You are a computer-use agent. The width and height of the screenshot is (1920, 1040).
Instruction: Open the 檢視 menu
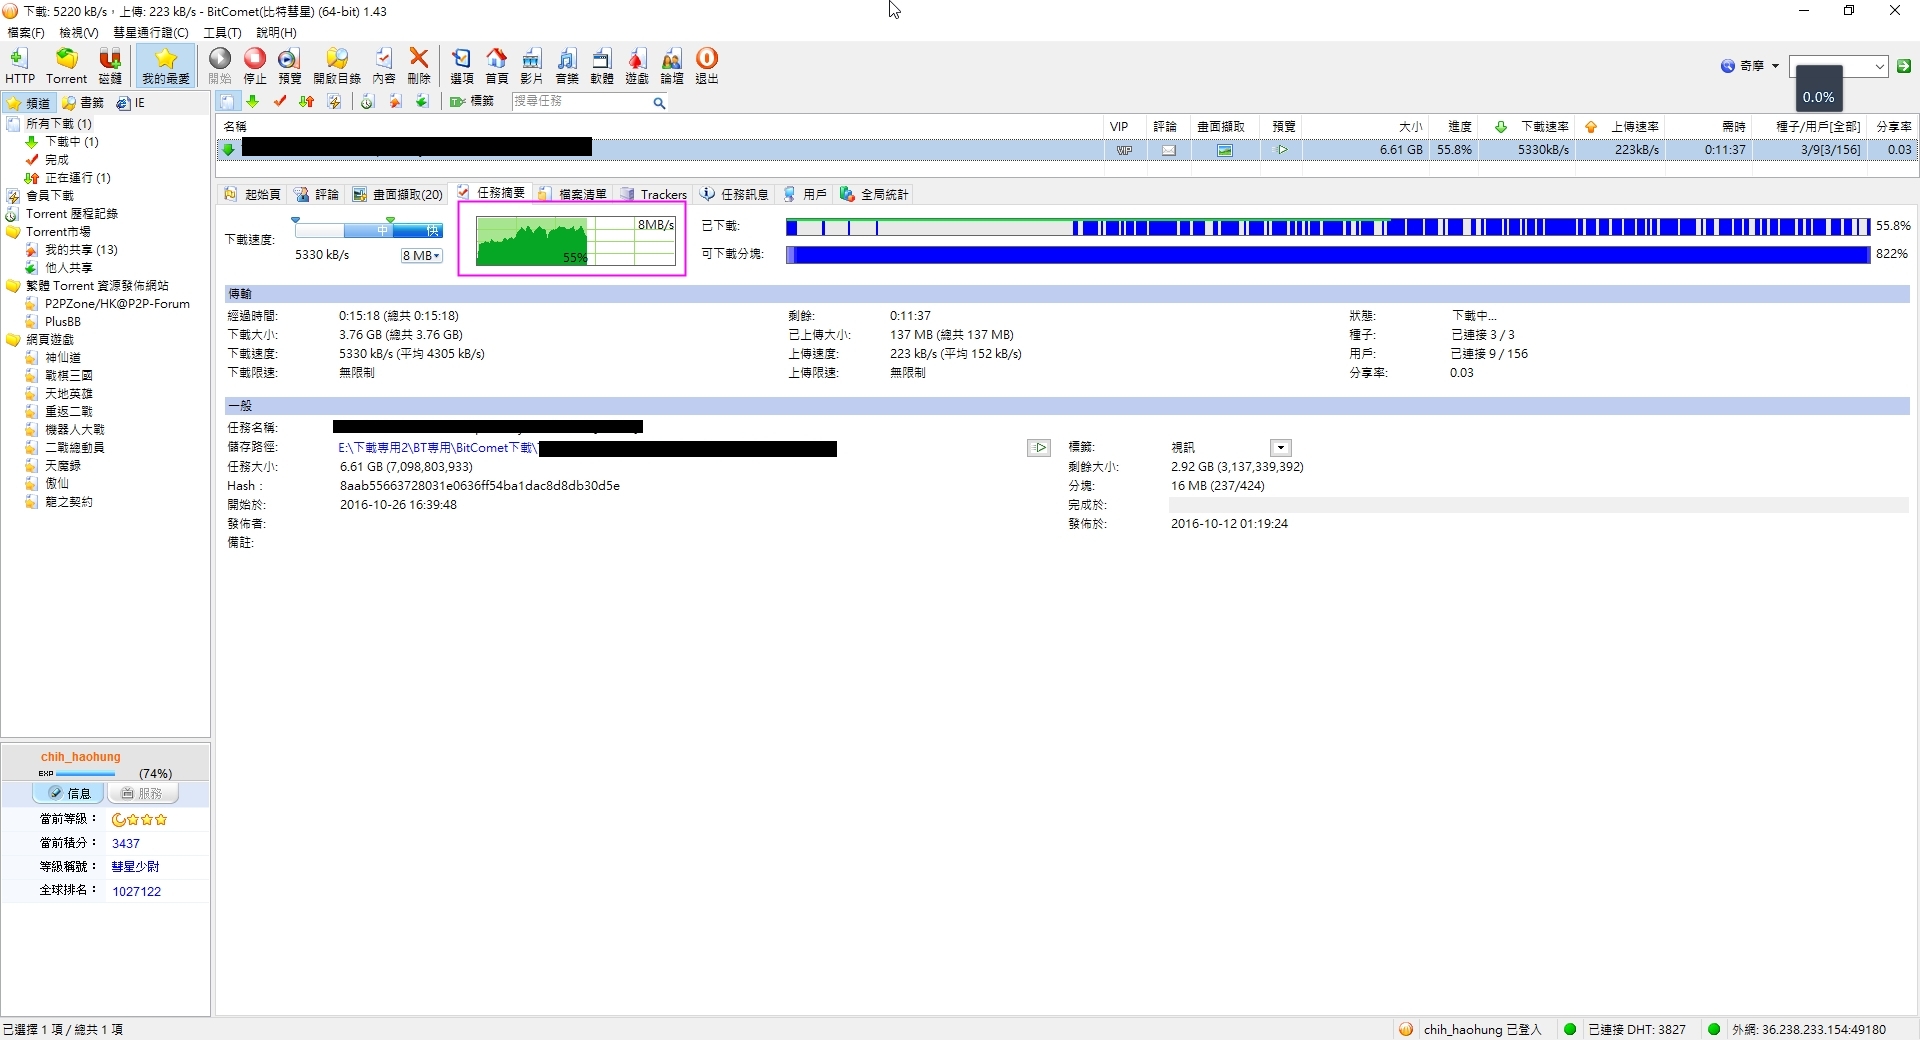(79, 33)
